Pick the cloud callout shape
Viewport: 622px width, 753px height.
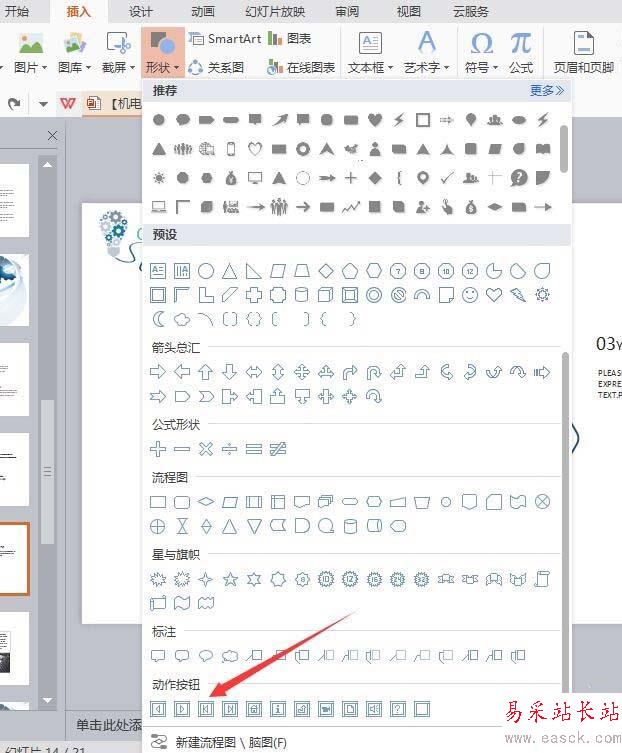click(x=230, y=656)
